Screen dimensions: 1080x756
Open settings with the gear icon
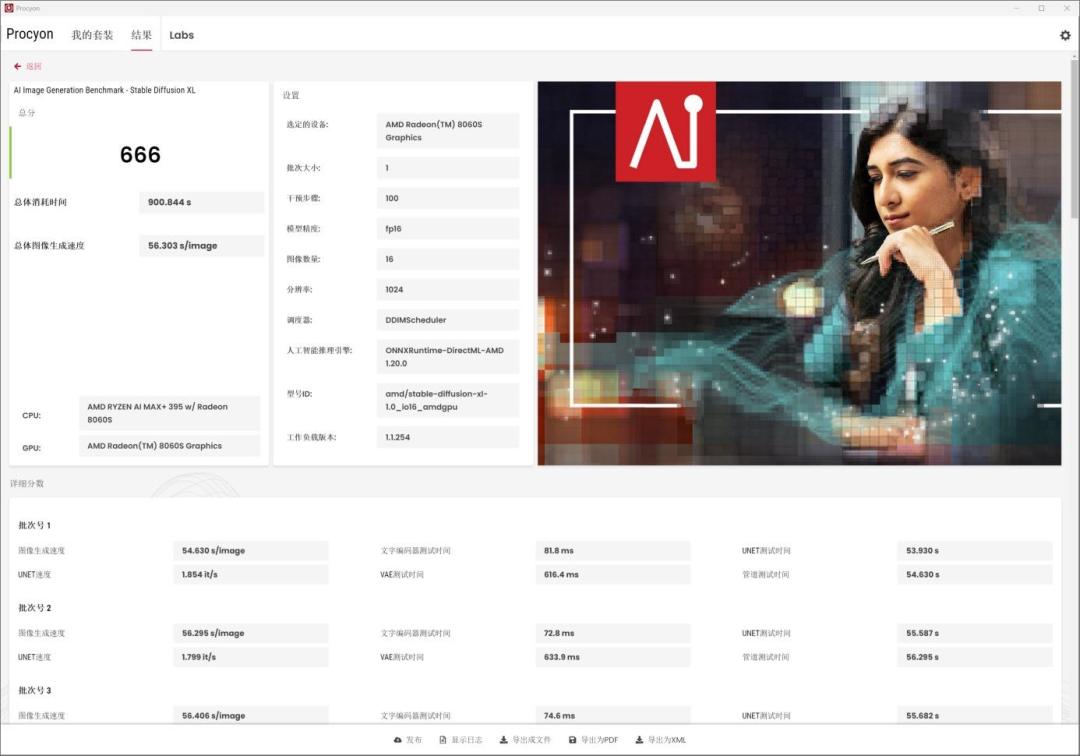tap(1065, 35)
